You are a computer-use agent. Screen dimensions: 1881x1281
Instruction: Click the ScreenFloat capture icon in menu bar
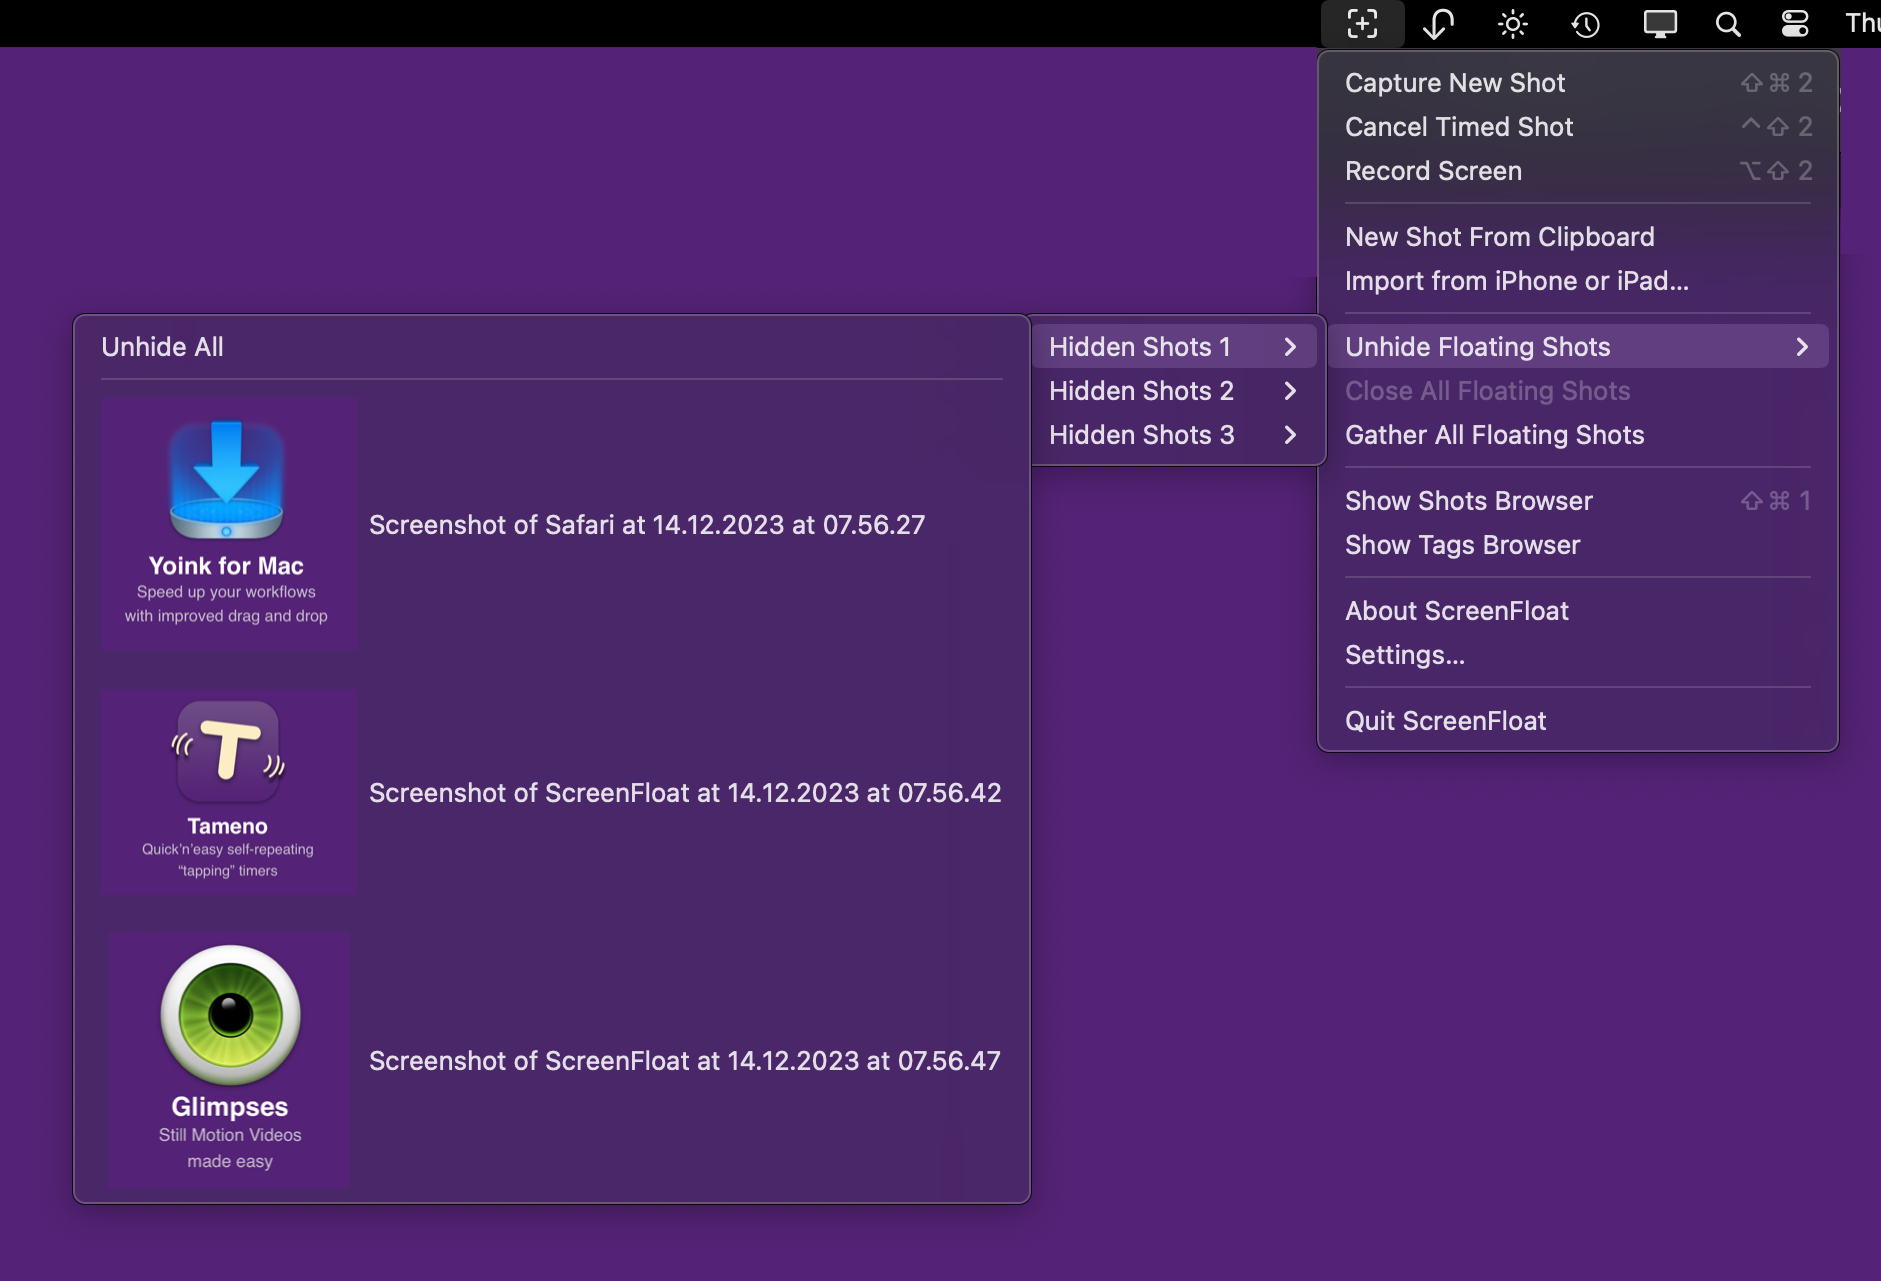1362,23
